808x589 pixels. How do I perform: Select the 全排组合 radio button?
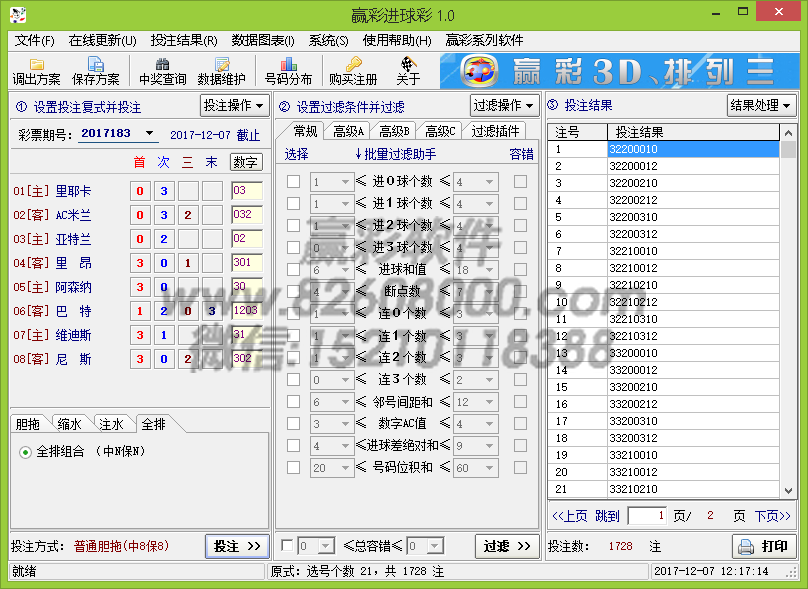click(25, 452)
